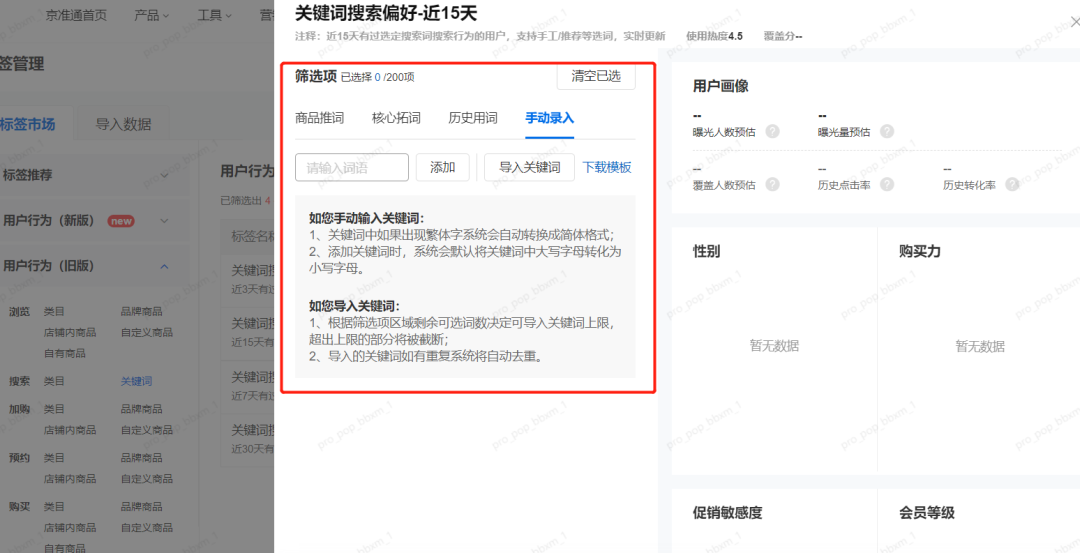Select 关键词 in the 搜索 row
Viewport: 1080px width, 553px height.
(136, 381)
